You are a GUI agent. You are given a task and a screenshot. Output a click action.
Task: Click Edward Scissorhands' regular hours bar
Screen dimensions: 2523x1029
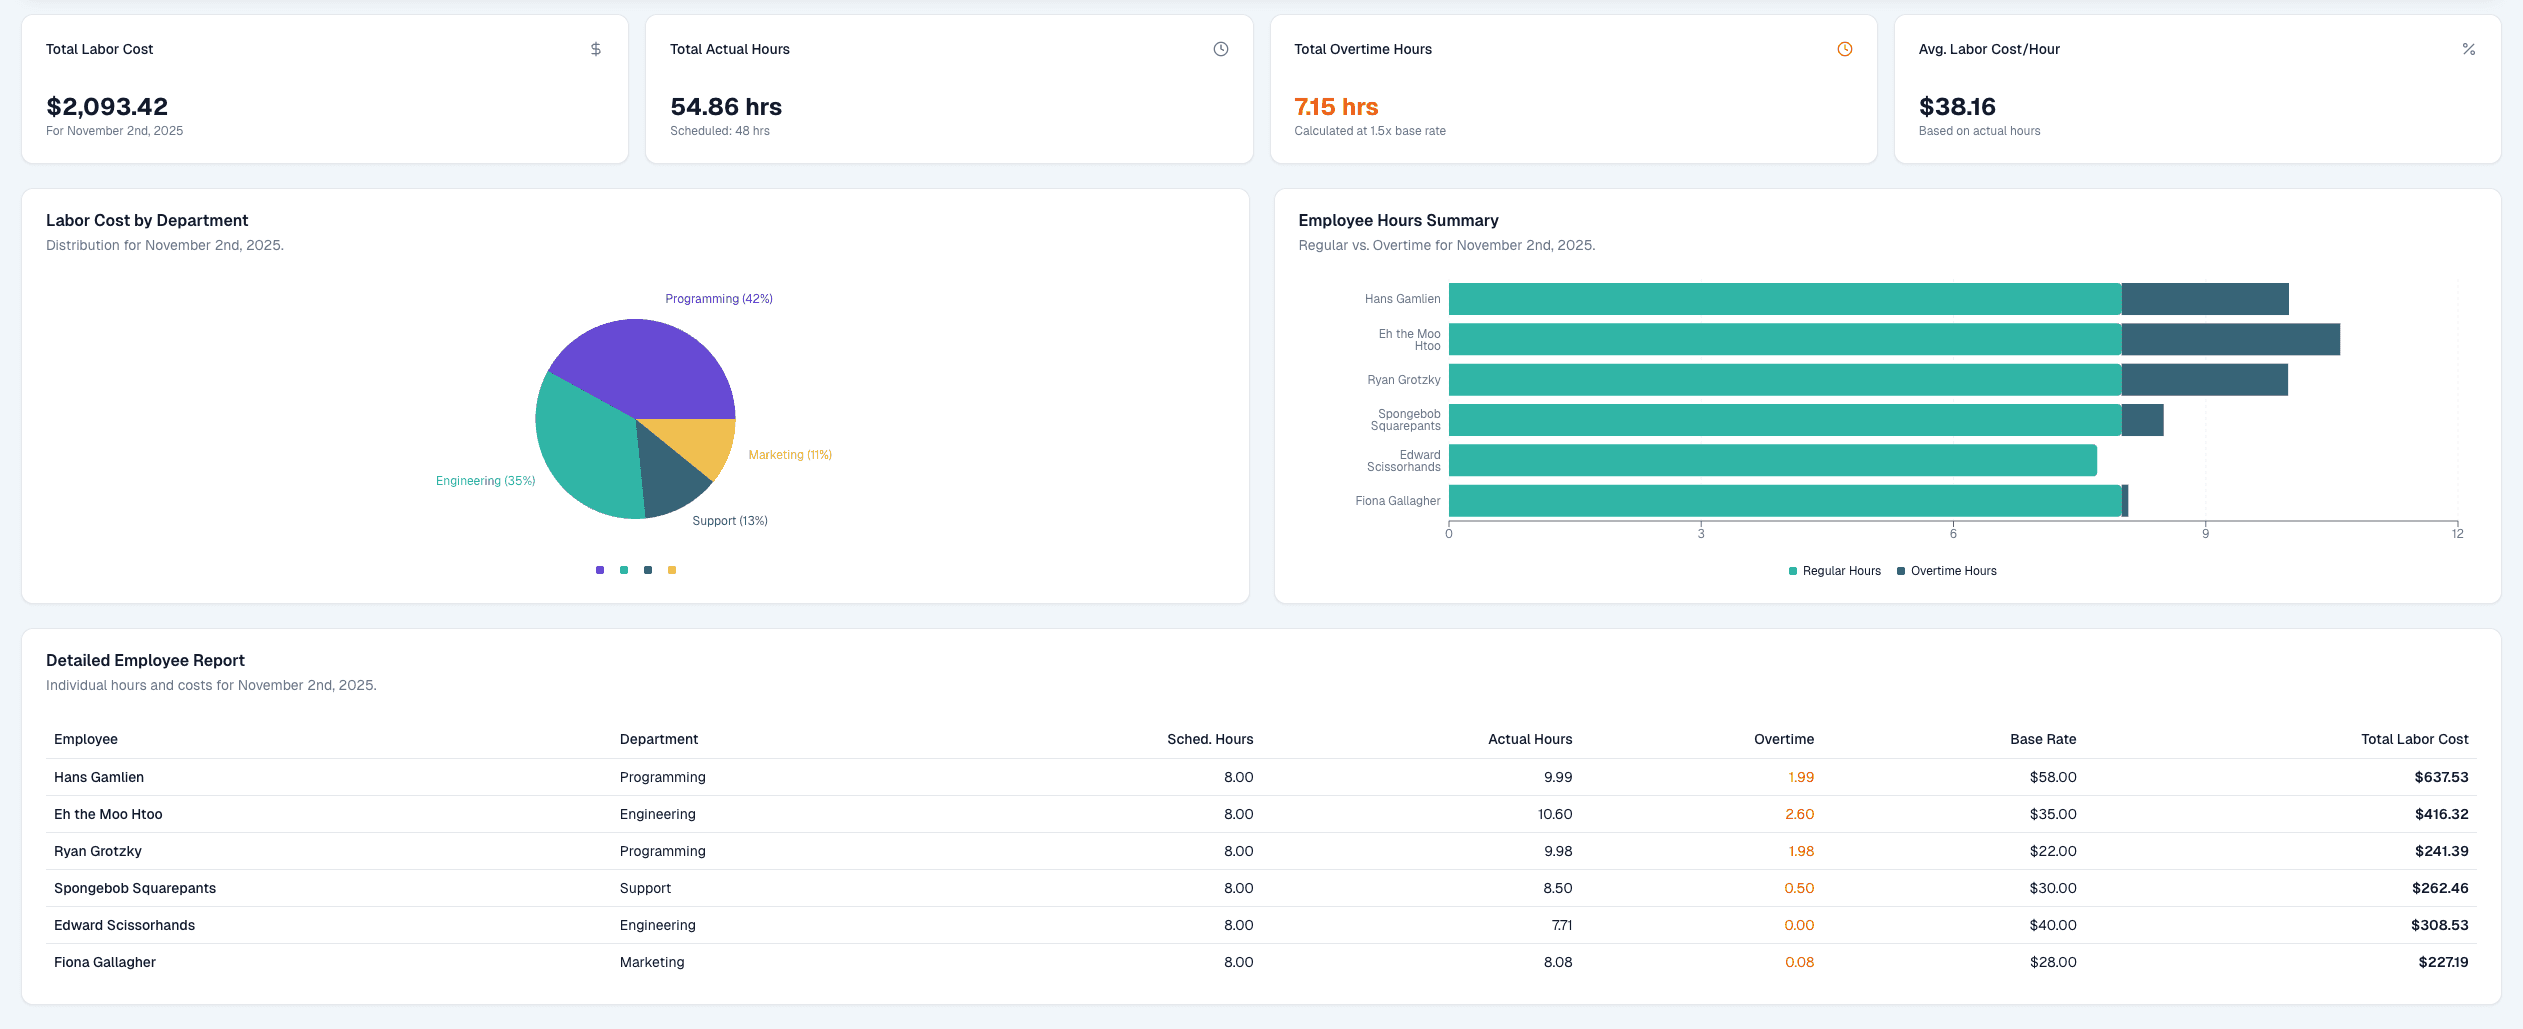click(x=1772, y=460)
